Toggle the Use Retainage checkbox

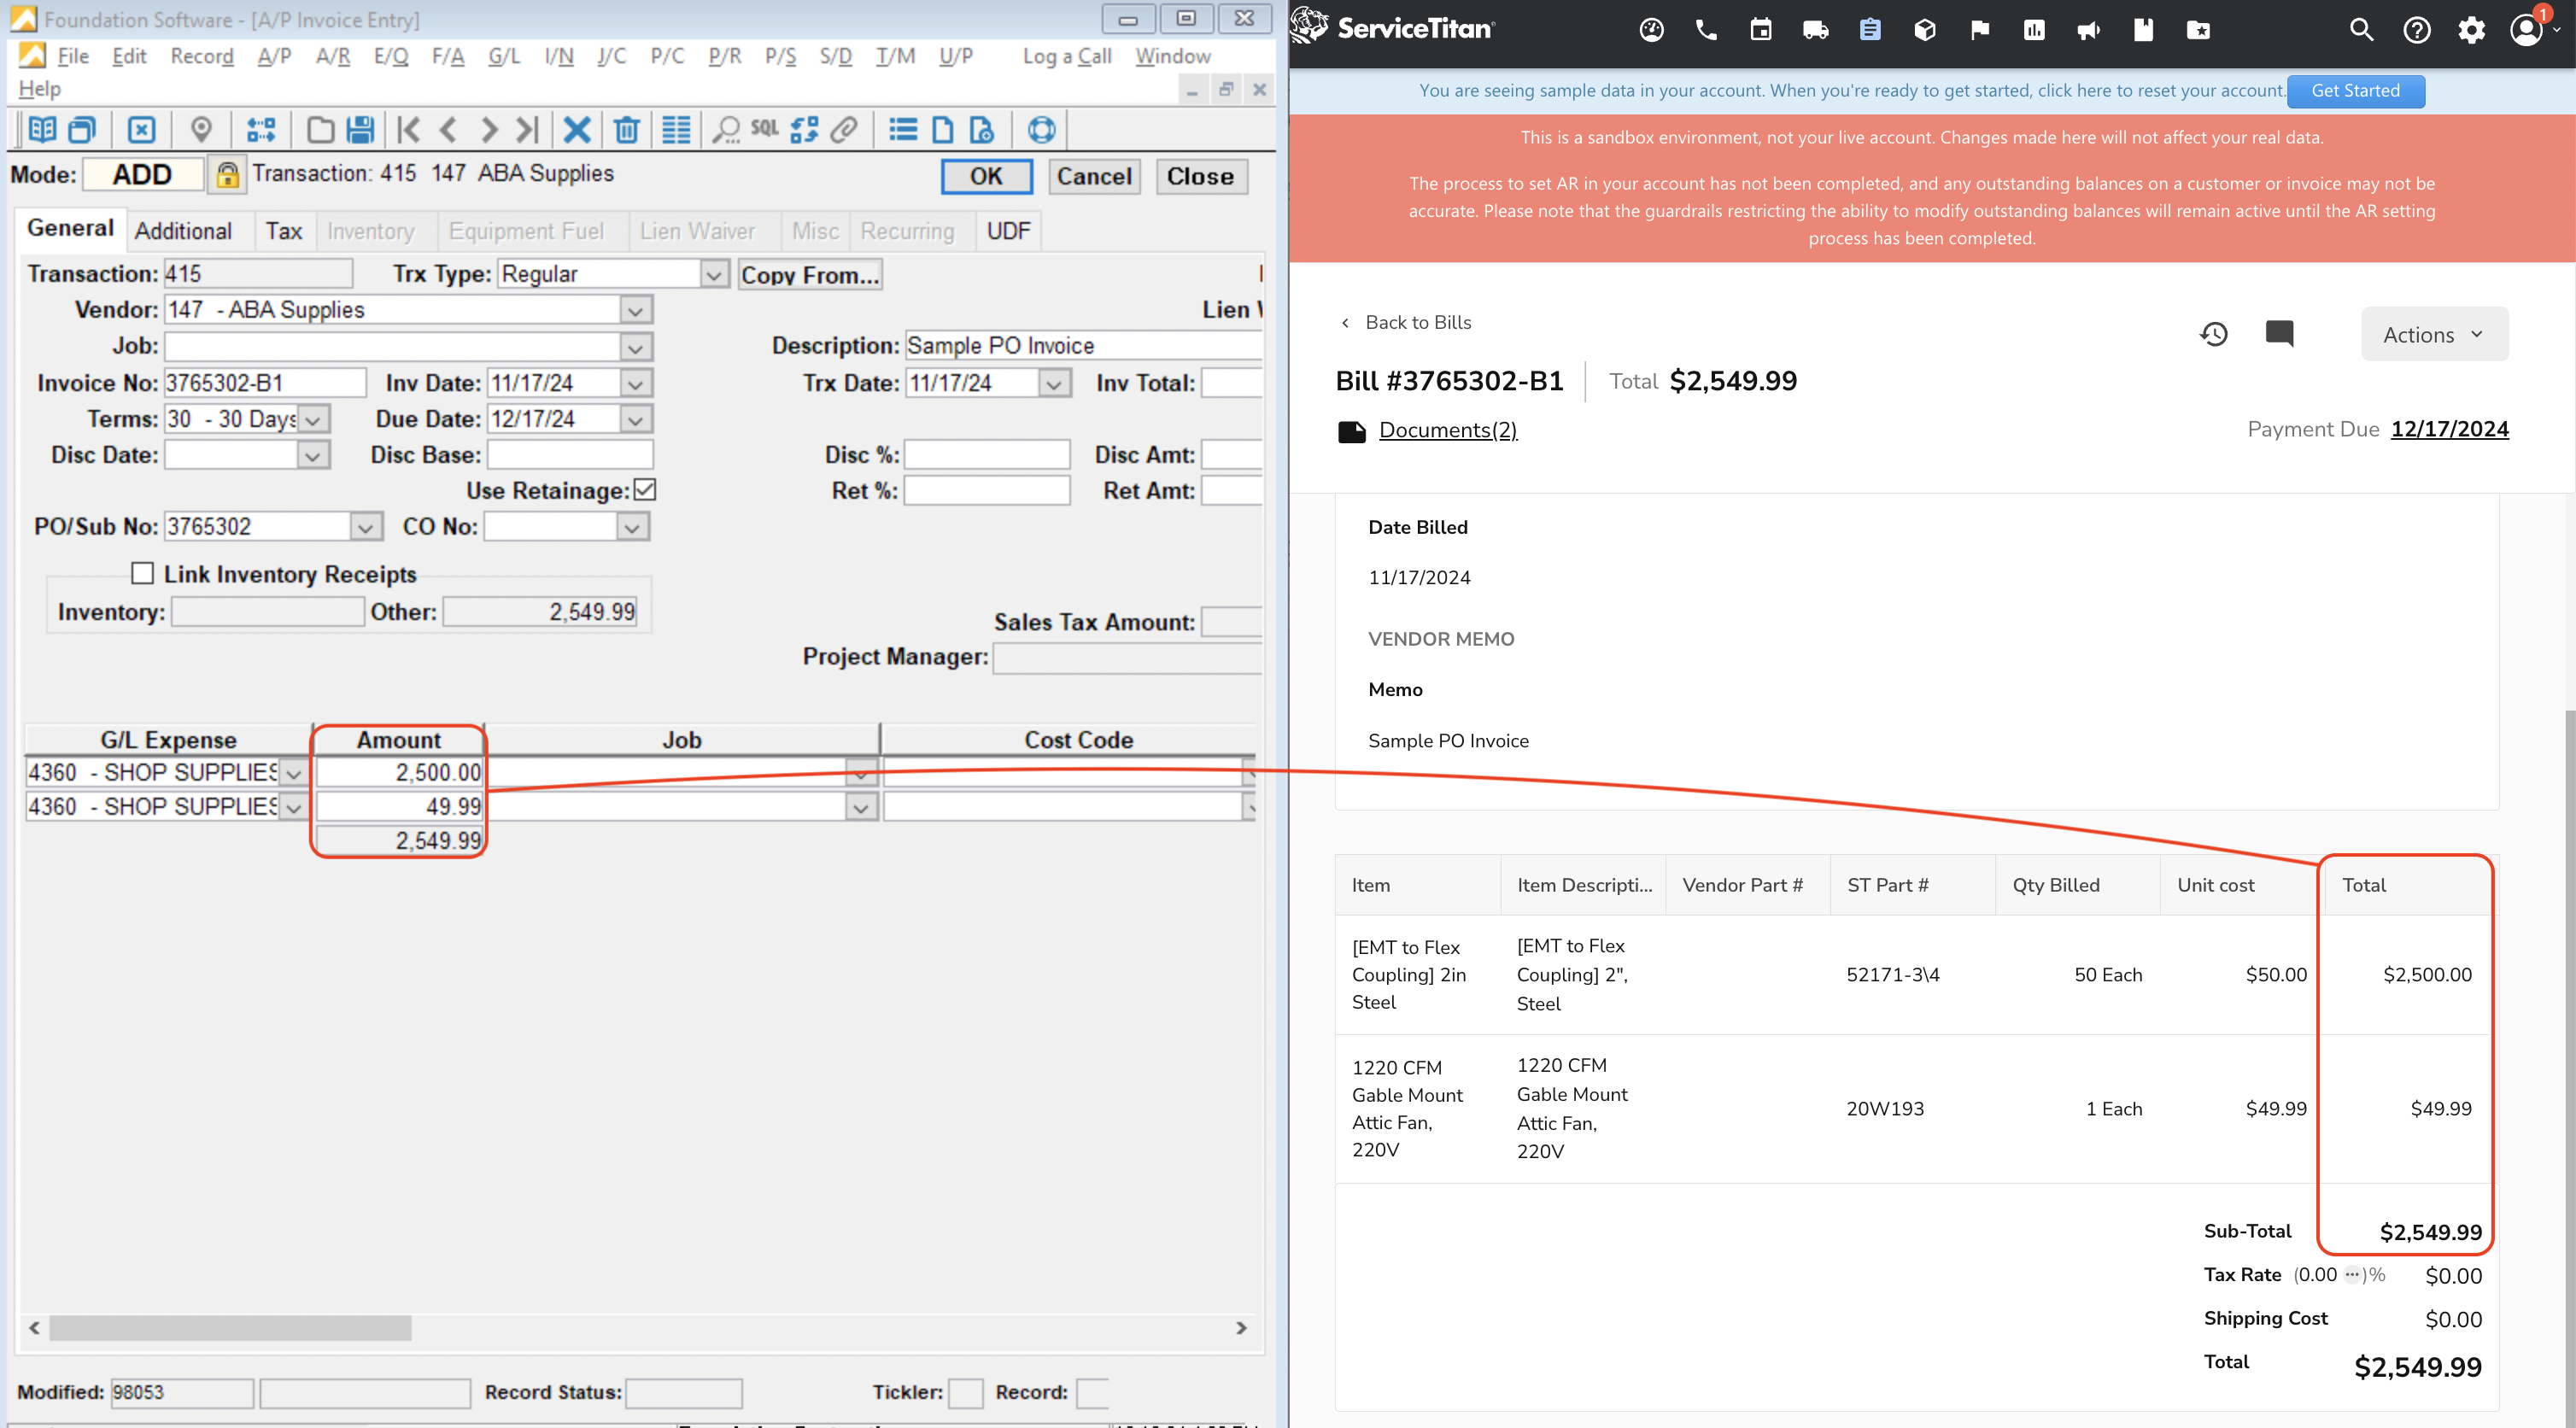[645, 490]
